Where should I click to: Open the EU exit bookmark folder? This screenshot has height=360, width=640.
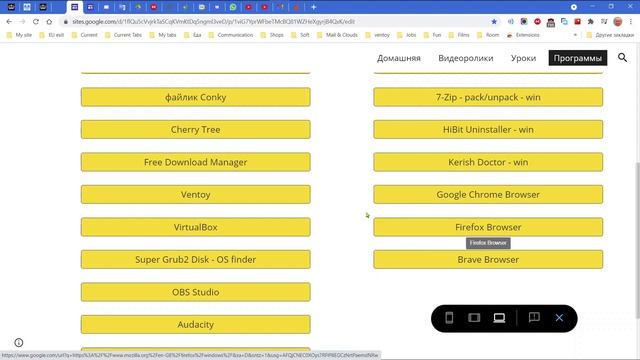point(52,35)
